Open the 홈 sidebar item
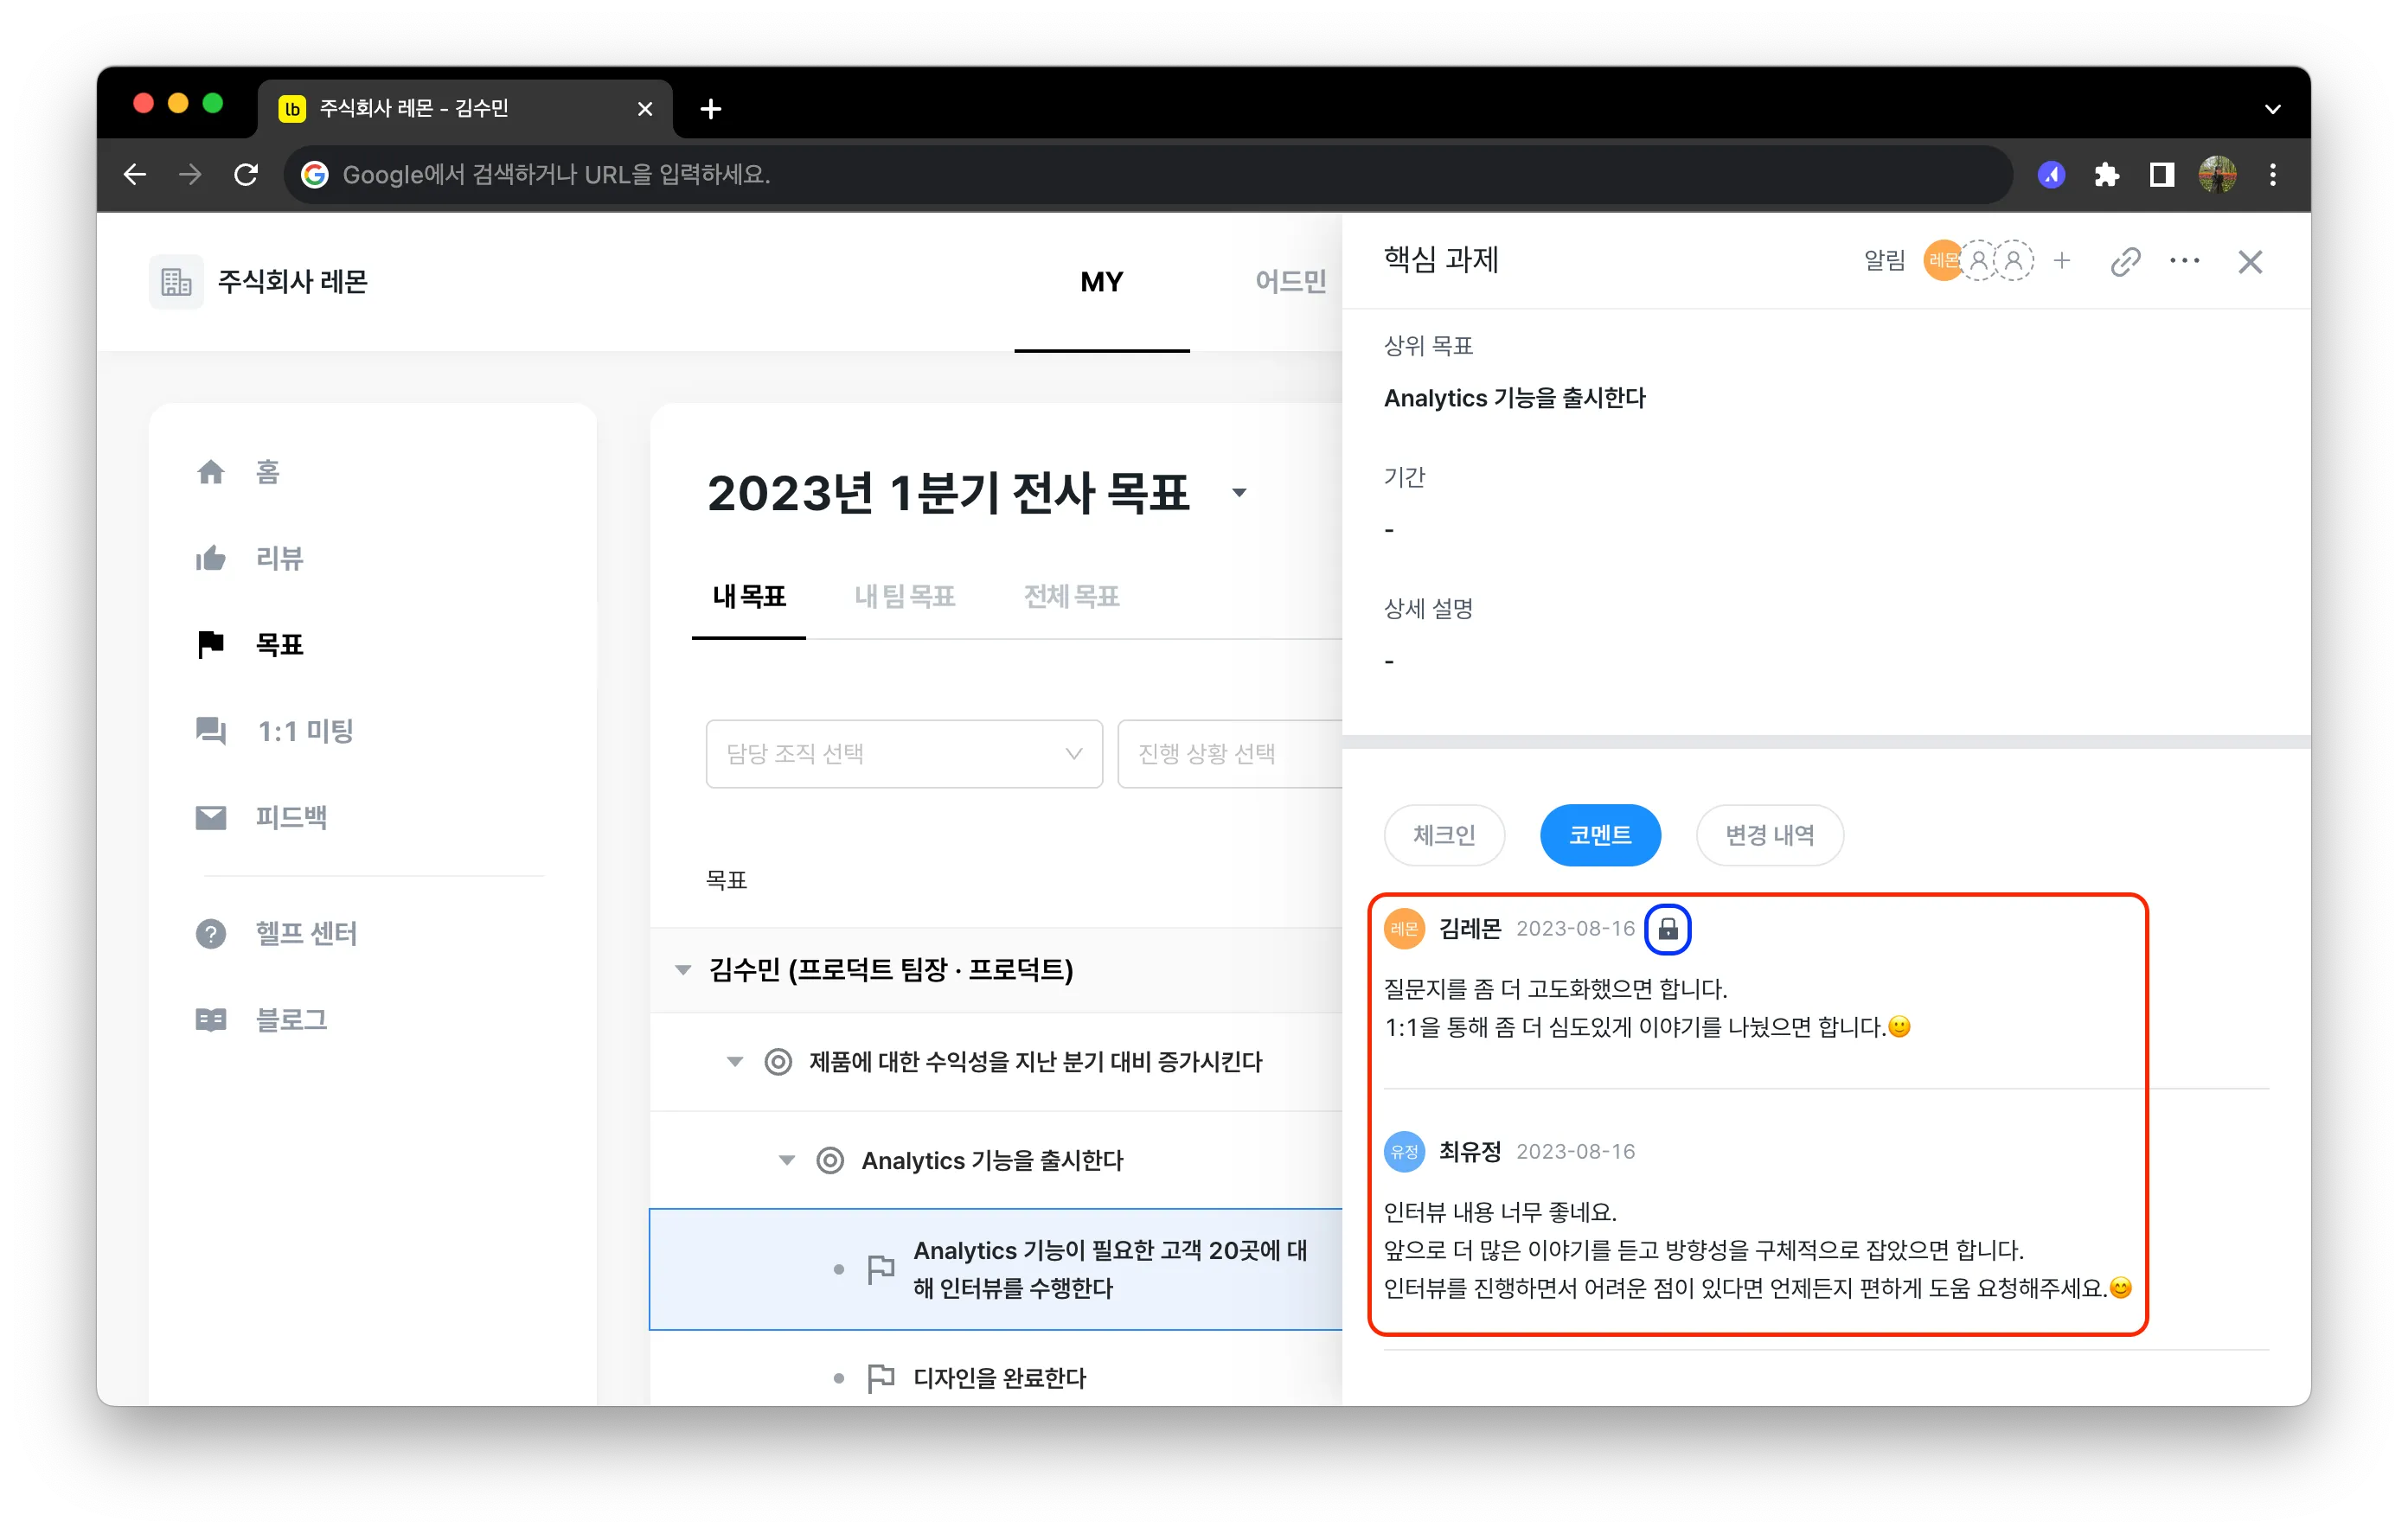 tap(238, 472)
